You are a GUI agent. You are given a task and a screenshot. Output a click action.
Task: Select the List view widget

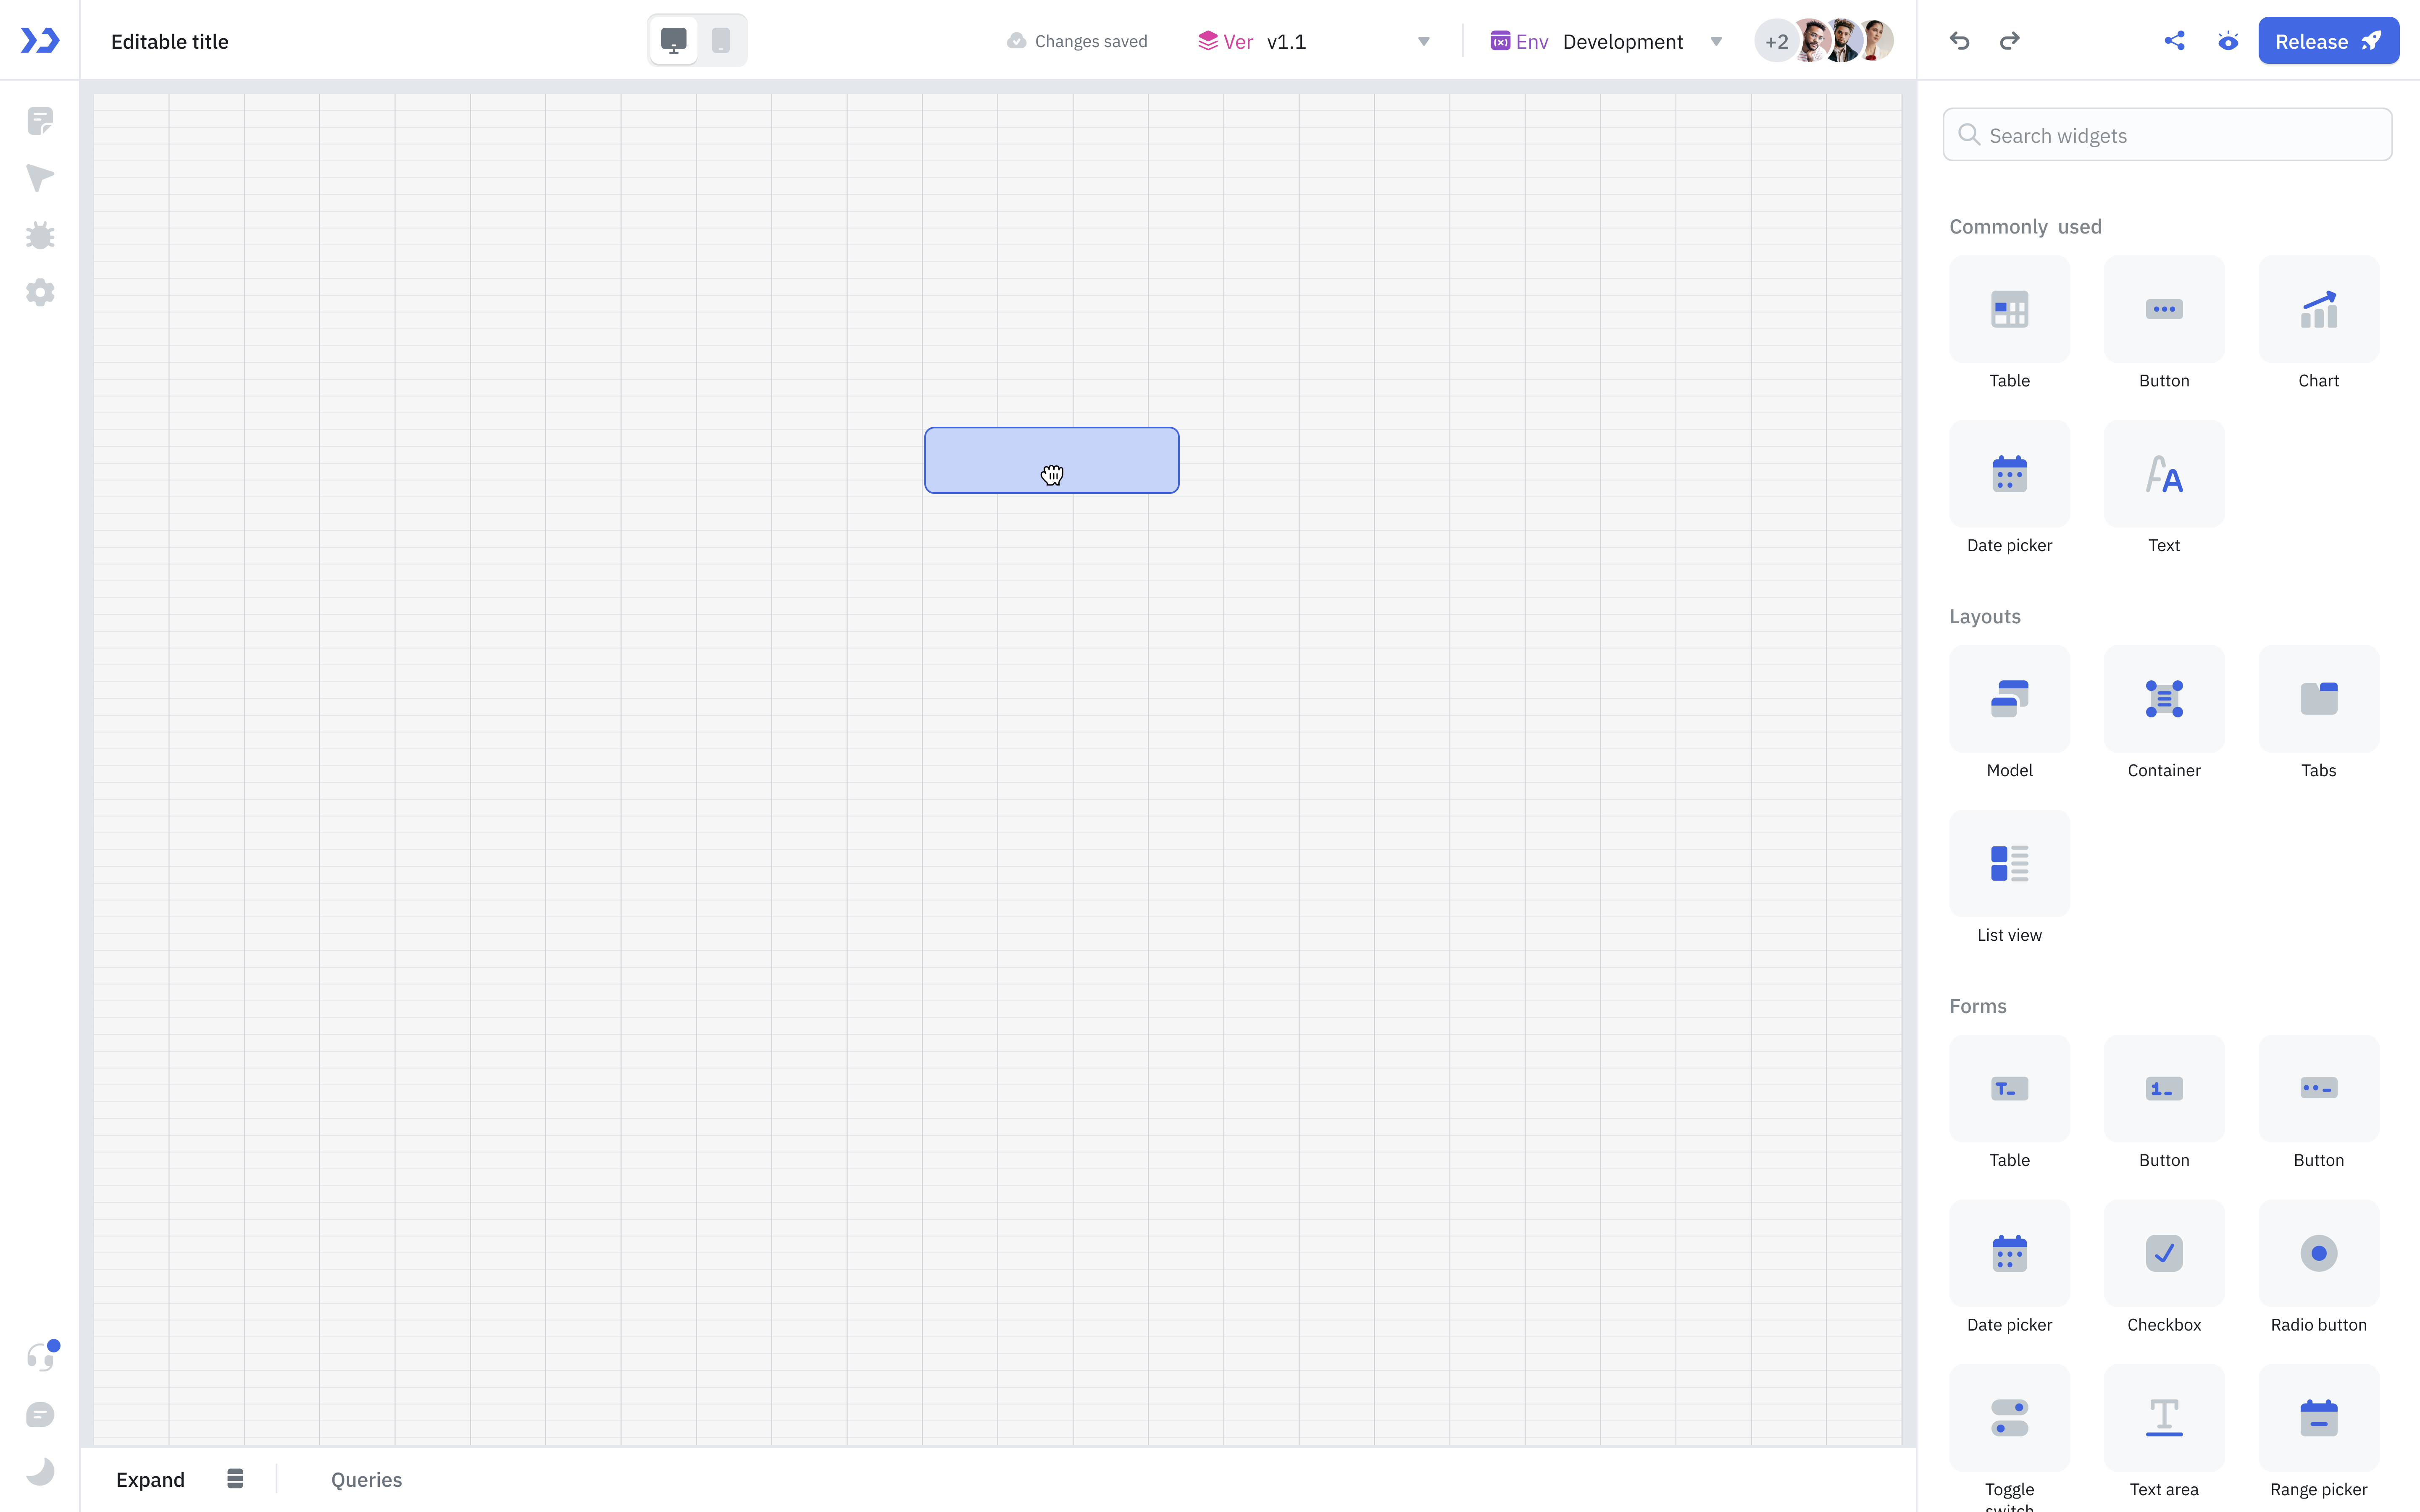[2009, 864]
